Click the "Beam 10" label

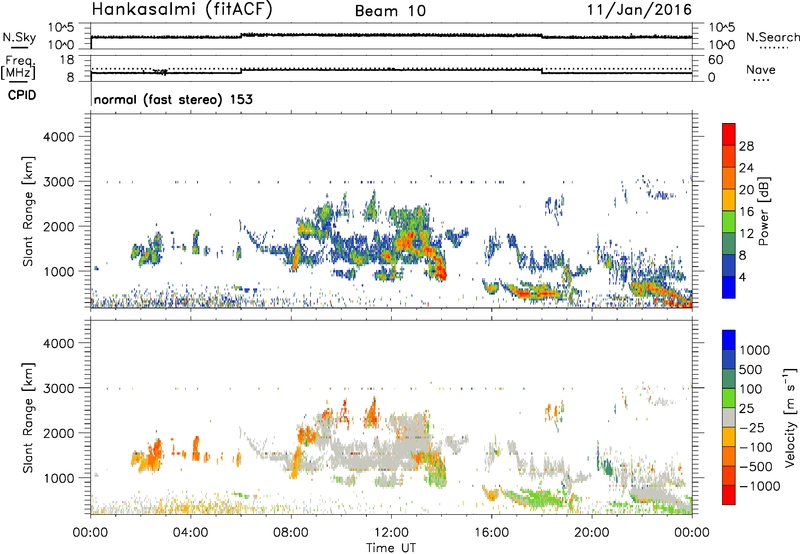[390, 11]
